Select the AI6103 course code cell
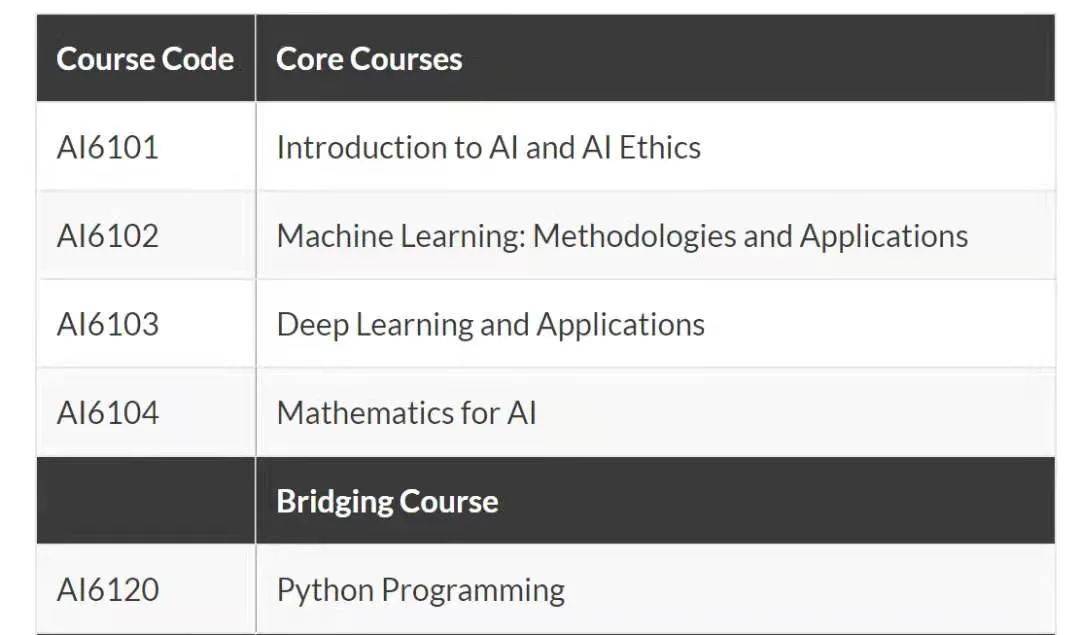Image resolution: width=1080 pixels, height=635 pixels. tap(108, 324)
